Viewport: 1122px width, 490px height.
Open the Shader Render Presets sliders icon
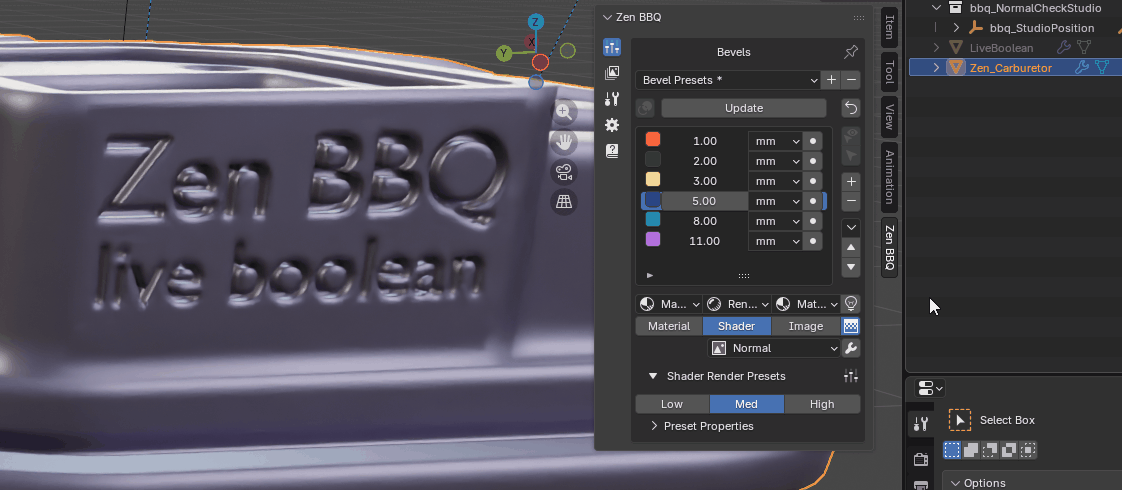(851, 376)
